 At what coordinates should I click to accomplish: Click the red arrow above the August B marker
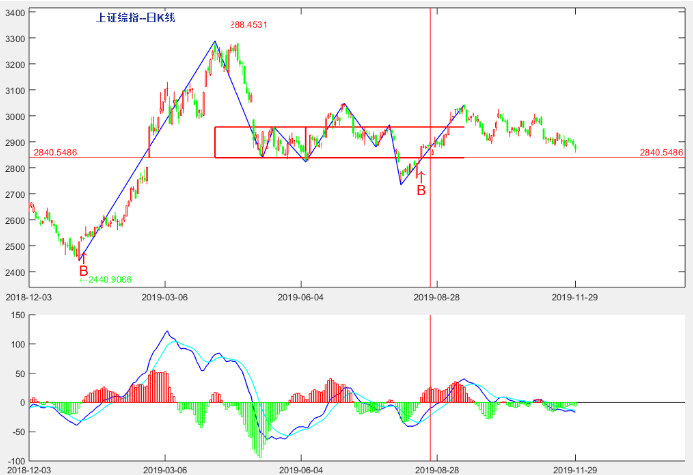[x=420, y=175]
